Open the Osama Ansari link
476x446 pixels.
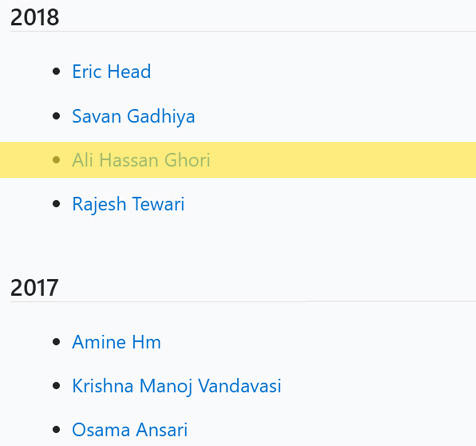click(x=130, y=430)
